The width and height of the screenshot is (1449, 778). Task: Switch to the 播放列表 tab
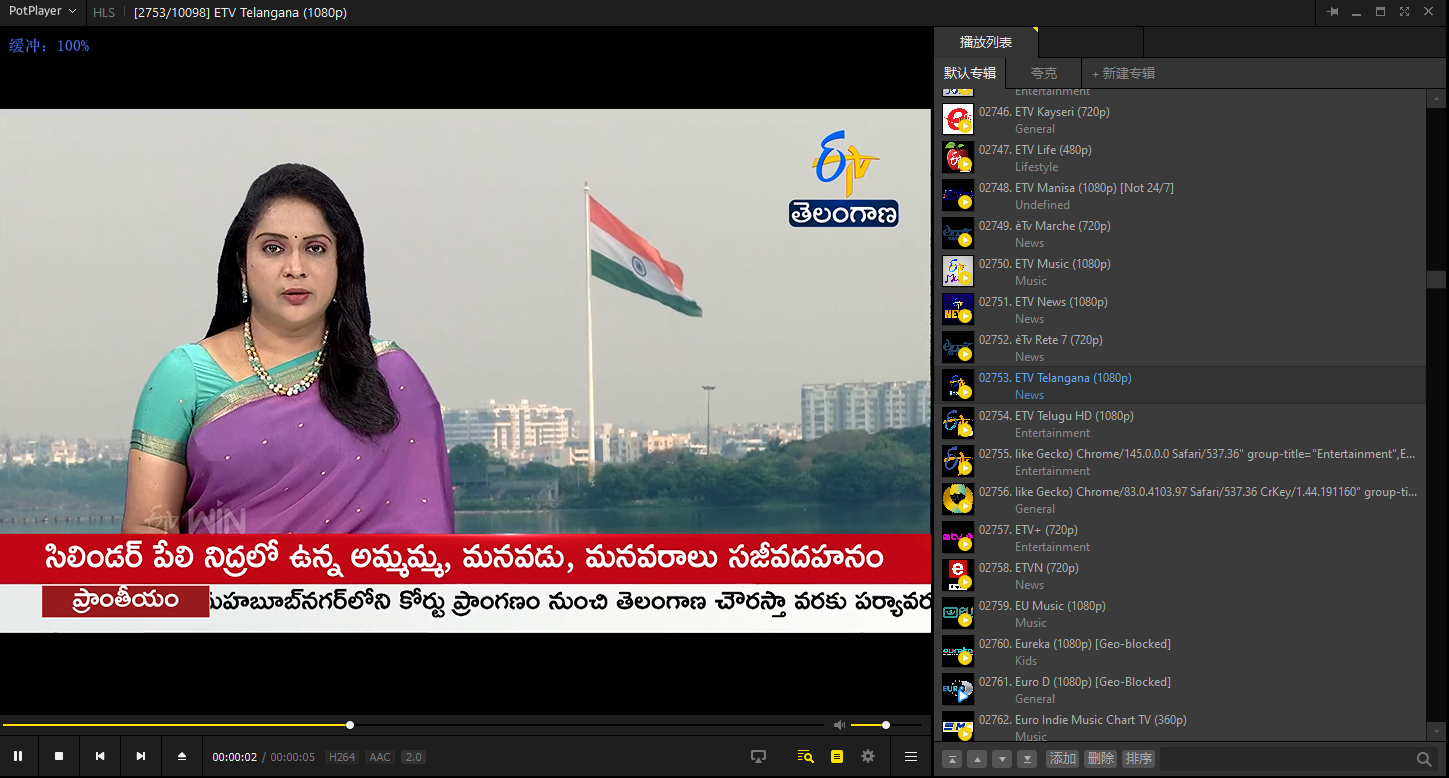[986, 42]
